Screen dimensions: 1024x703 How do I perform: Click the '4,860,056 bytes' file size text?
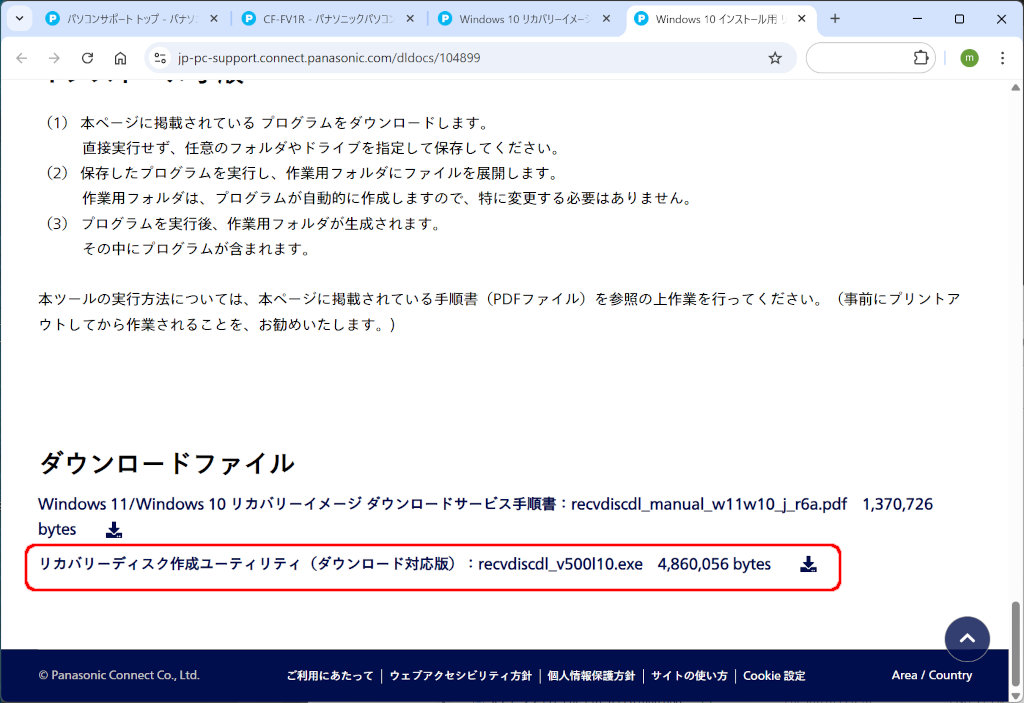click(x=714, y=564)
